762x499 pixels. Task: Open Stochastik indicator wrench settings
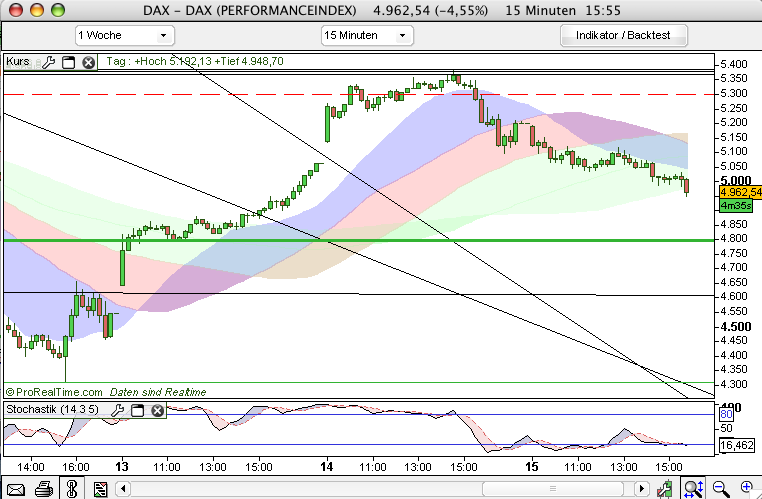pos(117,410)
